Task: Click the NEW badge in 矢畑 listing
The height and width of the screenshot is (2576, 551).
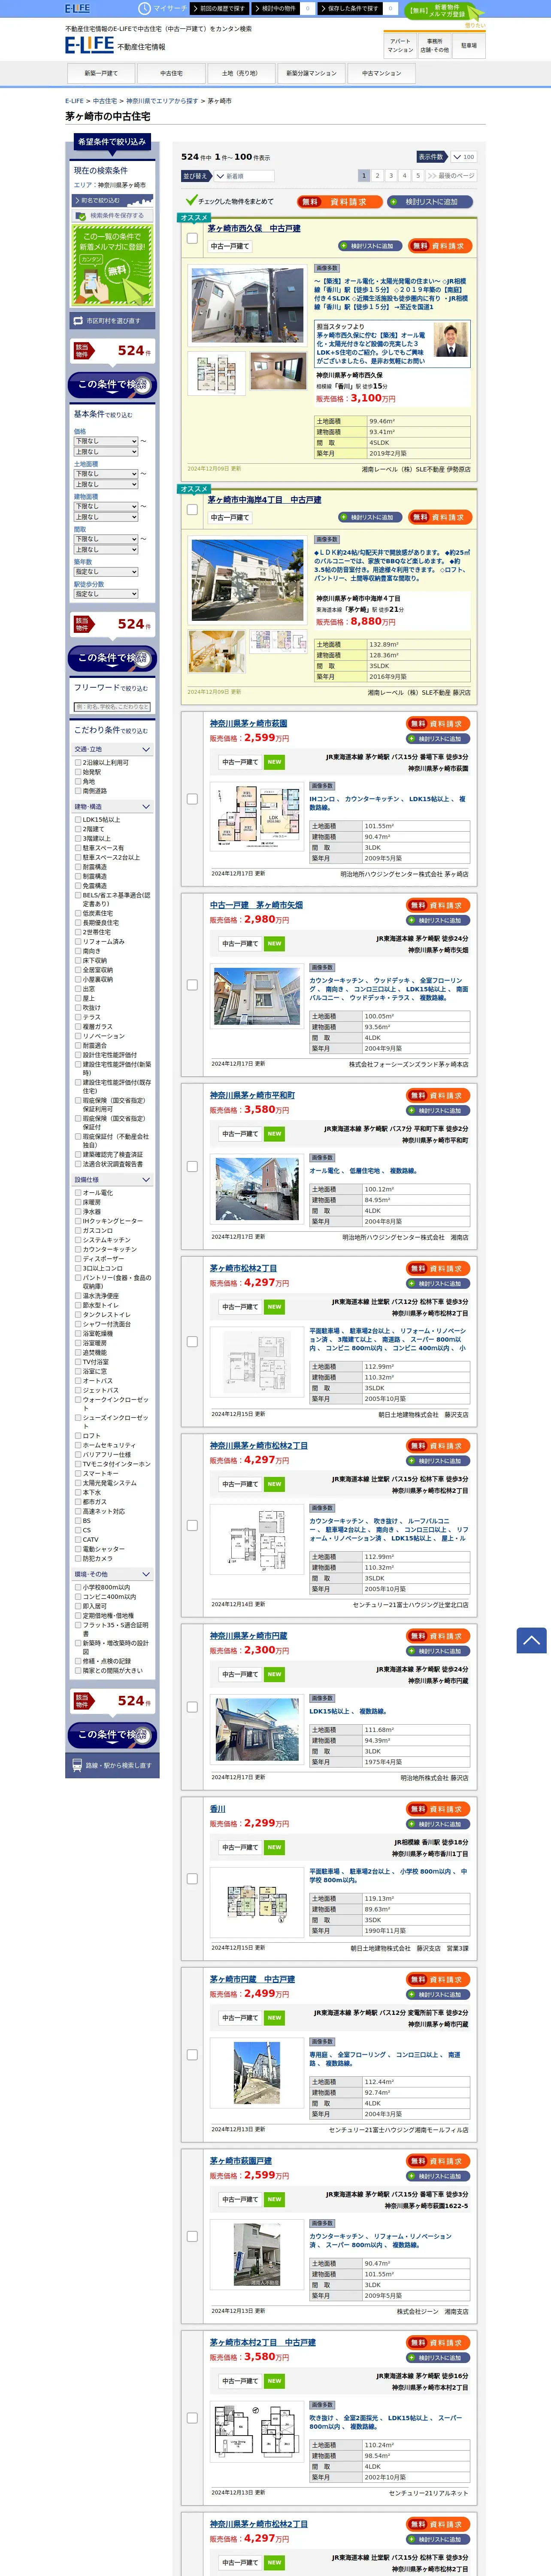Action: pyautogui.click(x=274, y=944)
